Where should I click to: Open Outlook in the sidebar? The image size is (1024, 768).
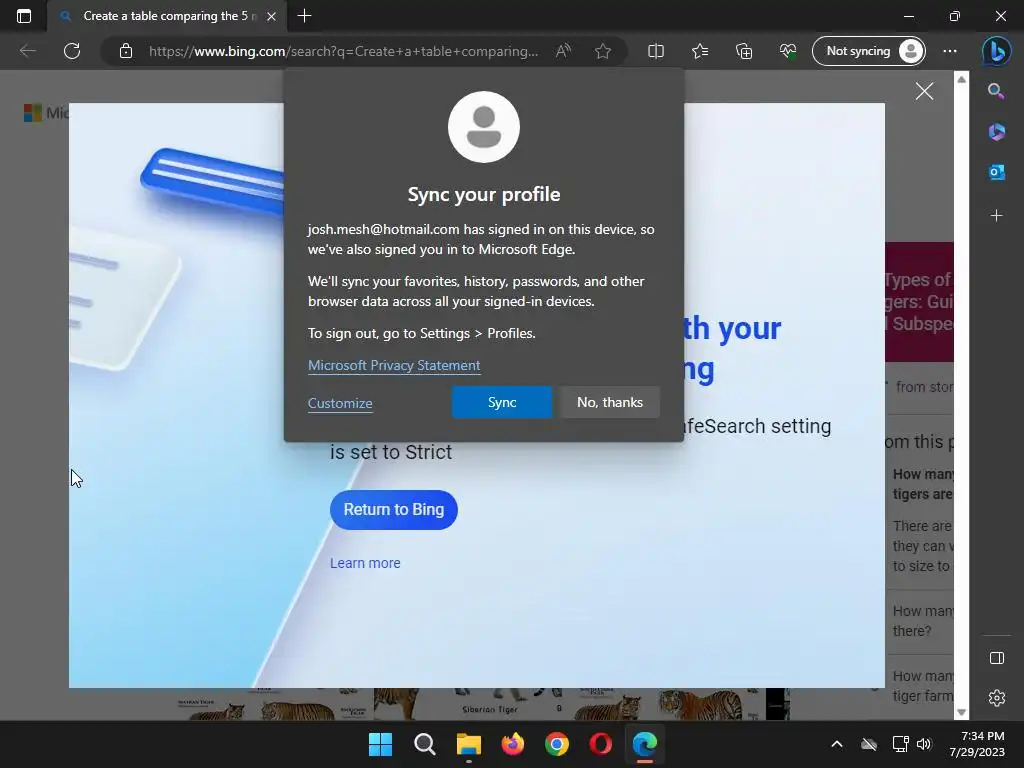997,172
